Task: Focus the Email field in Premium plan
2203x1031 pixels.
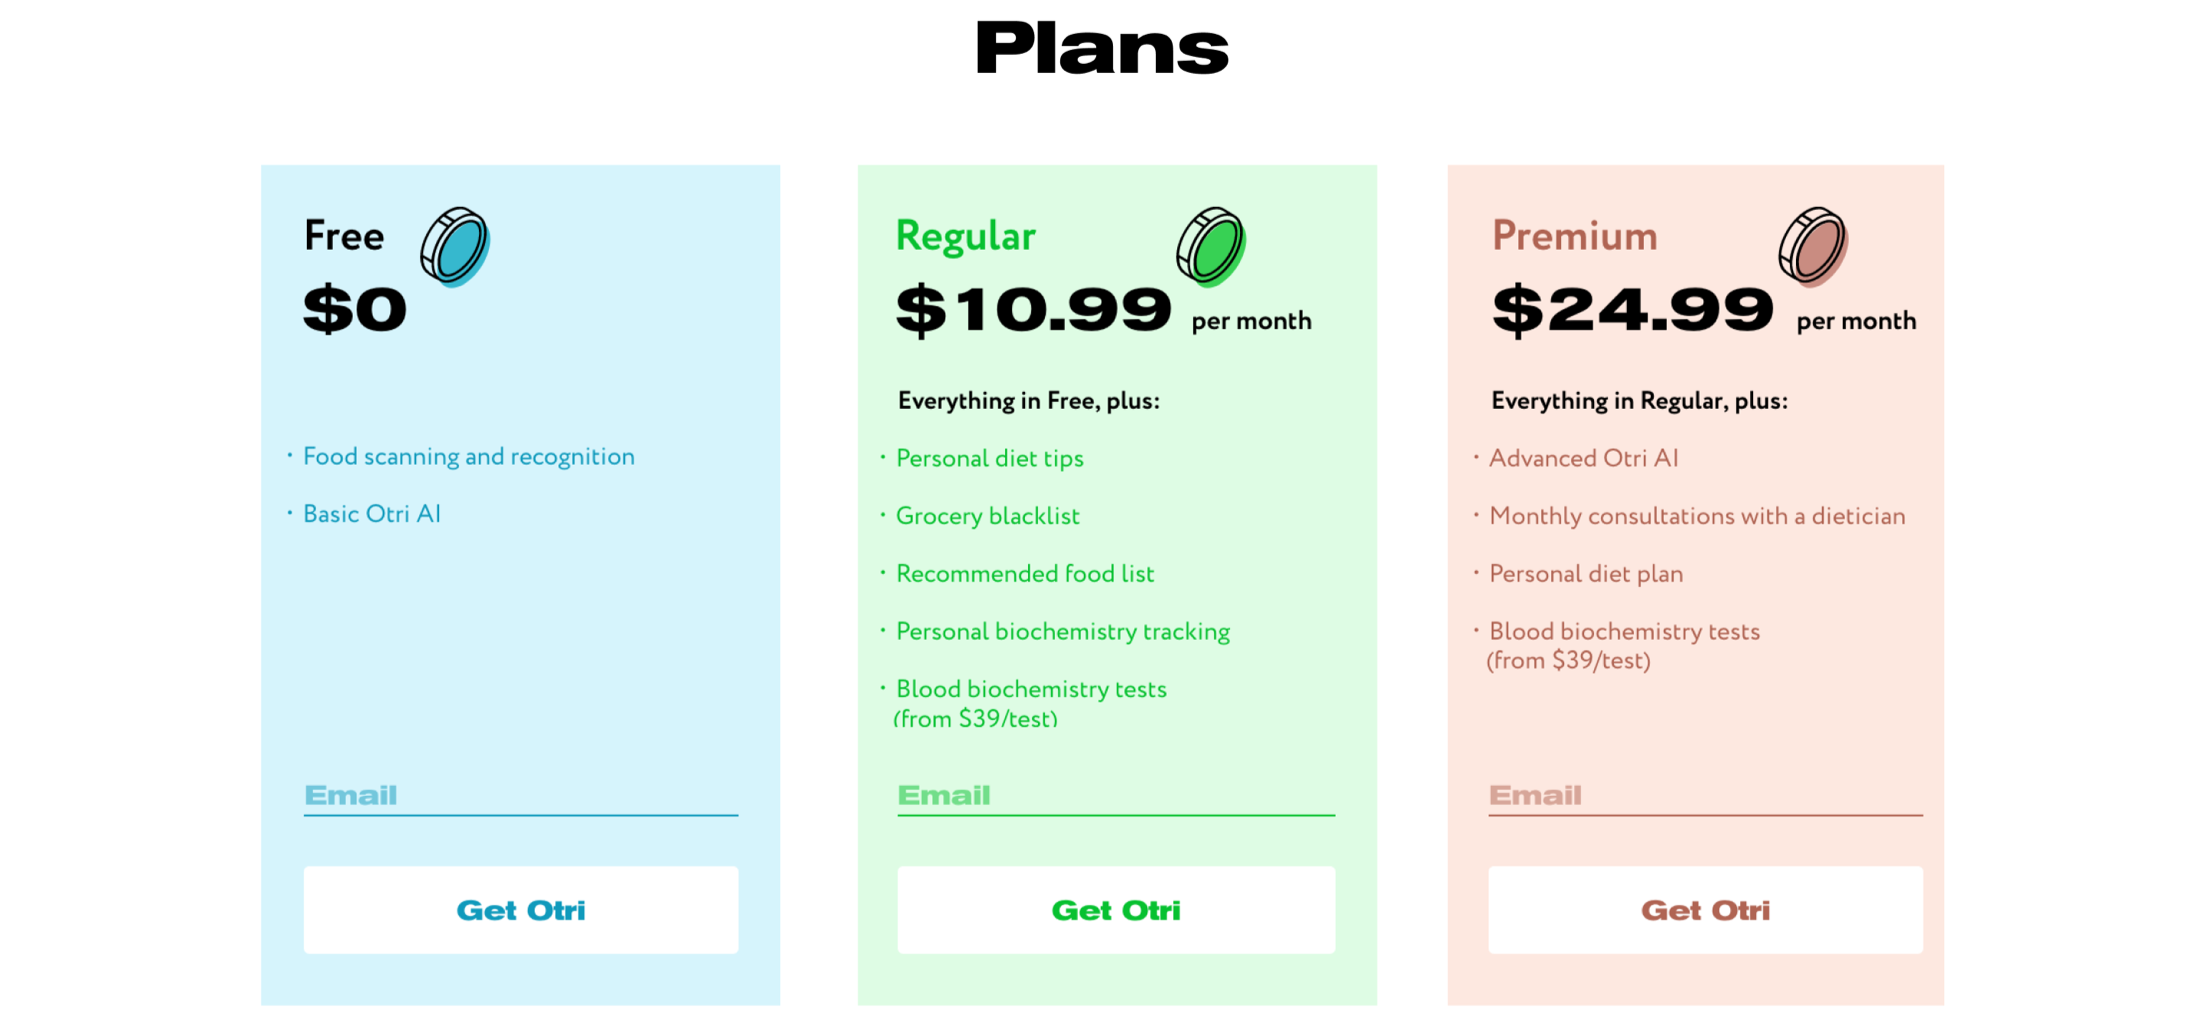Action: coord(1704,795)
